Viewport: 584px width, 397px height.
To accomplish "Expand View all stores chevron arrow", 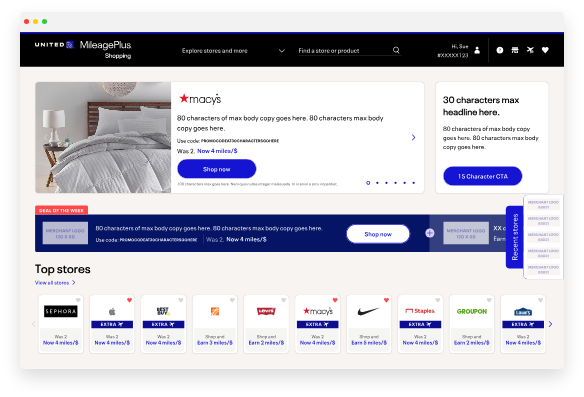I will (74, 283).
